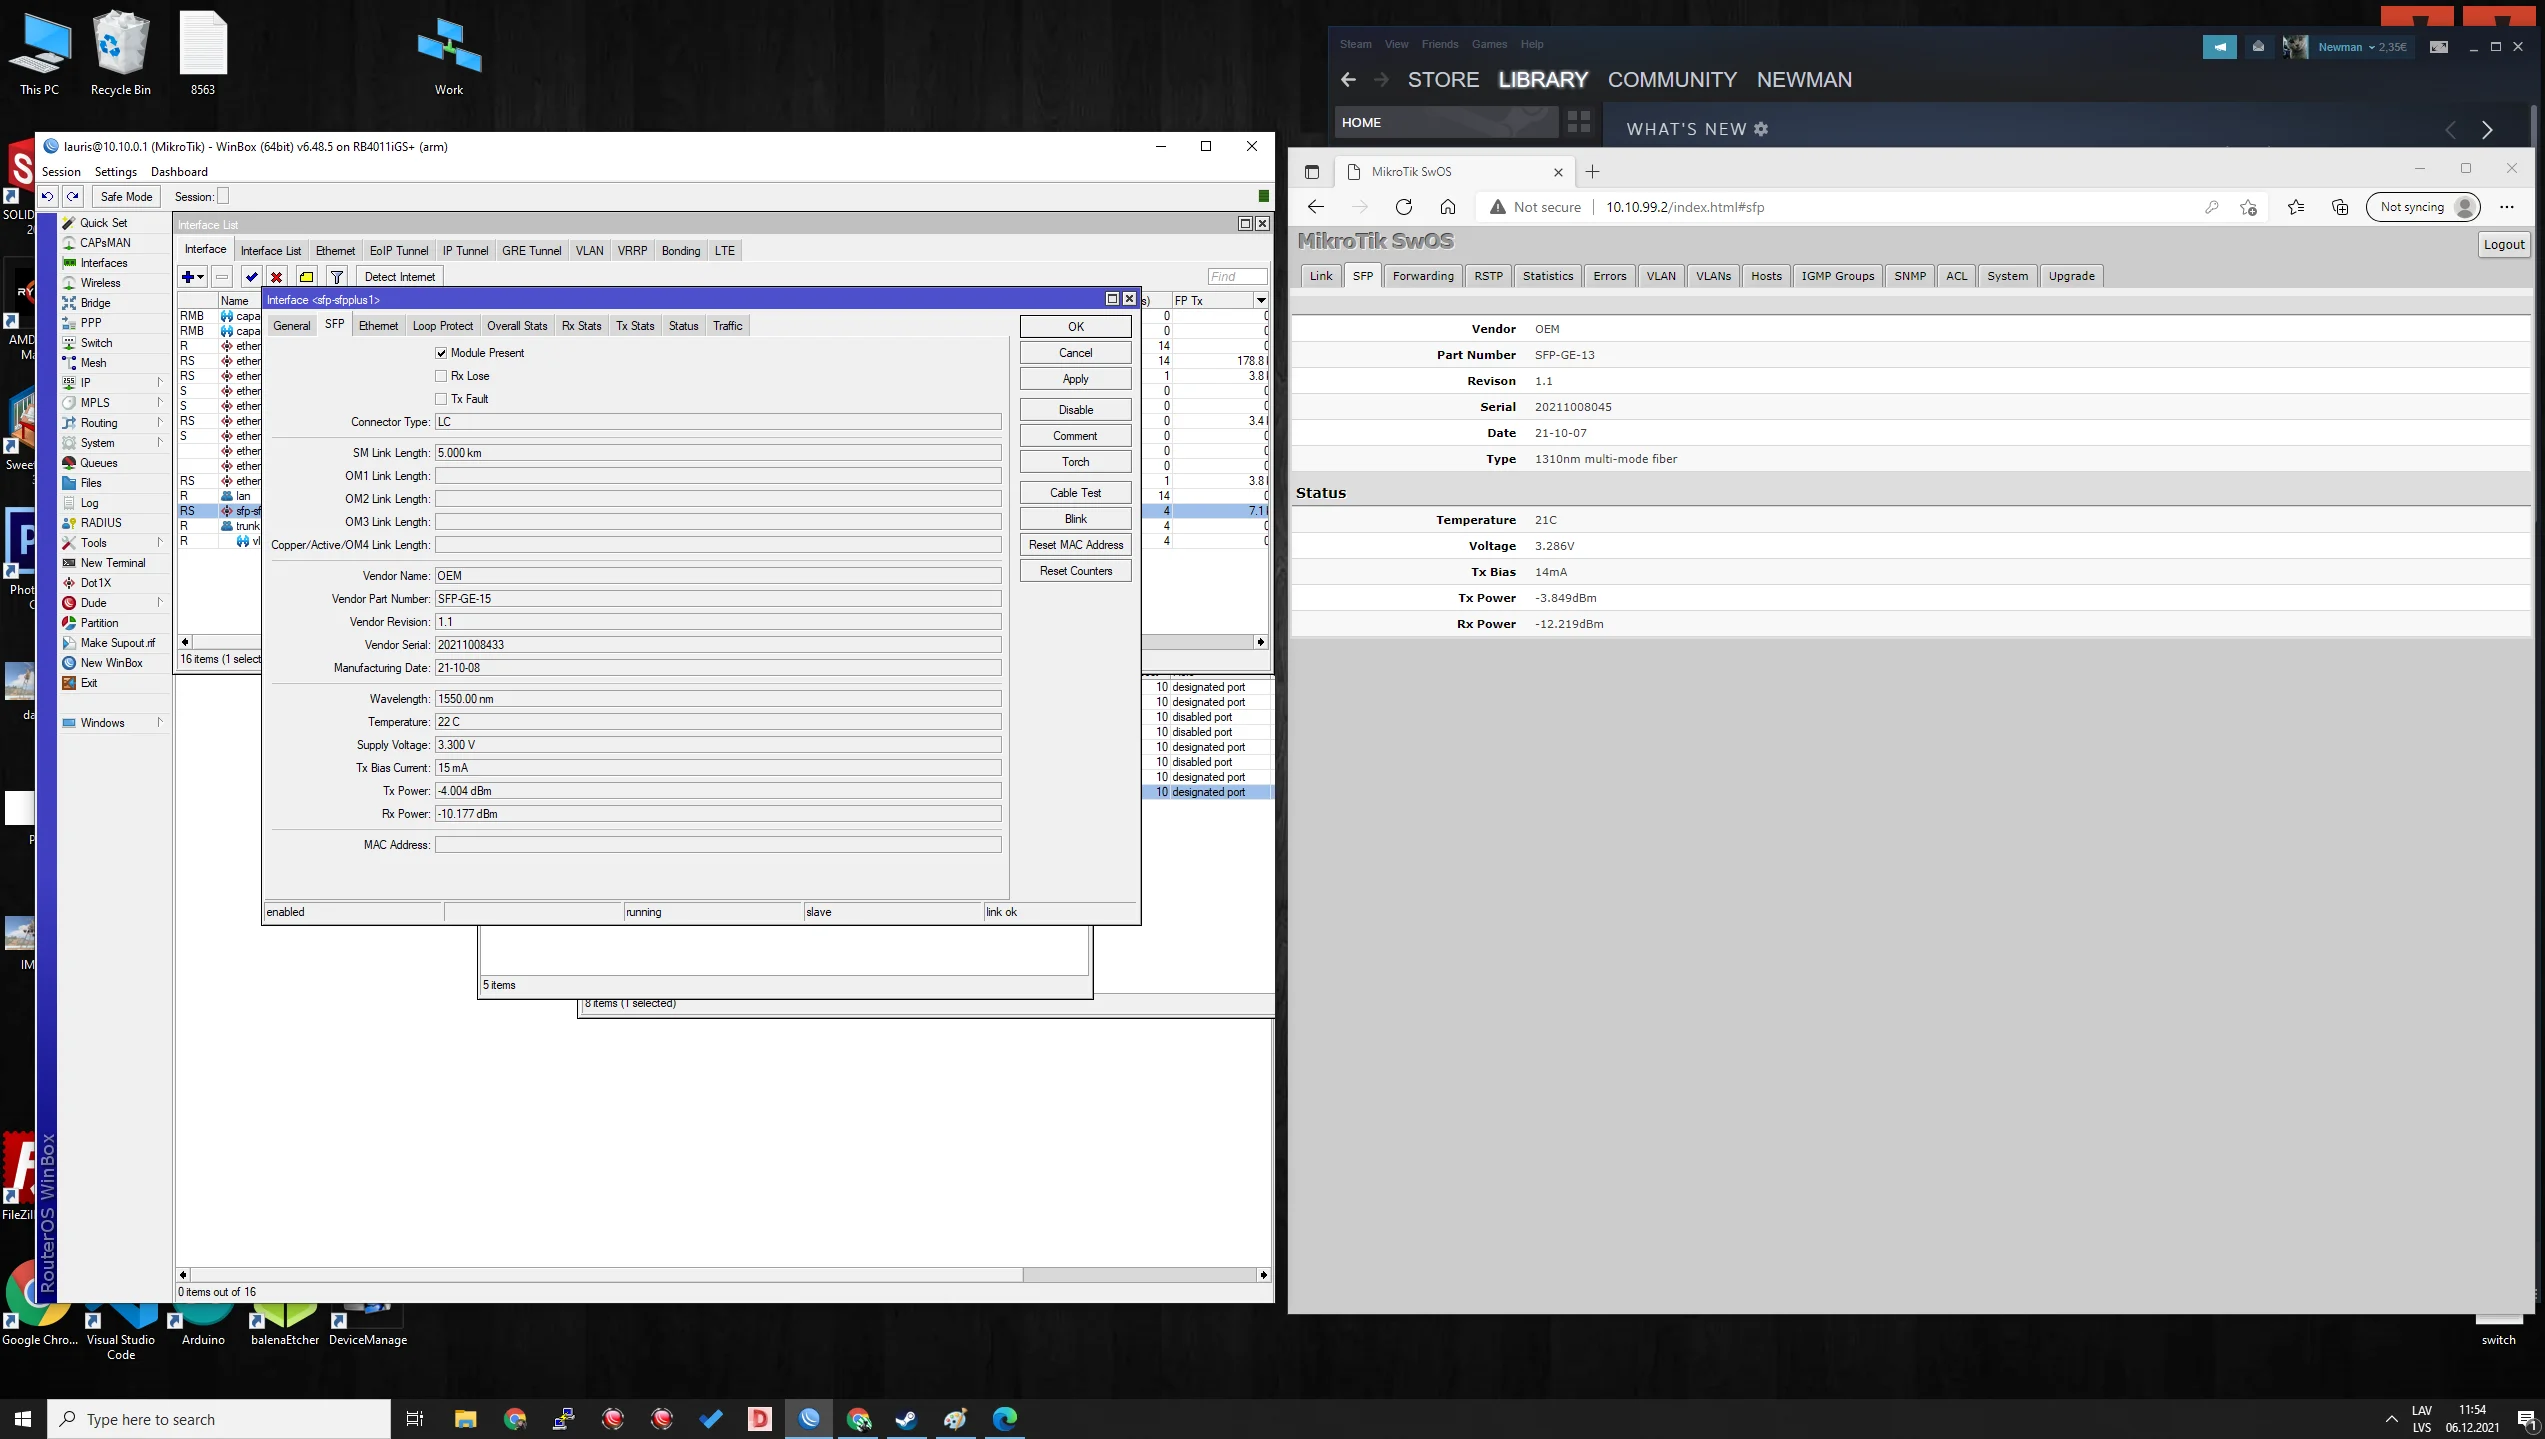2545x1439 pixels.
Task: Toggle the Module Present checkbox
Action: 441,353
